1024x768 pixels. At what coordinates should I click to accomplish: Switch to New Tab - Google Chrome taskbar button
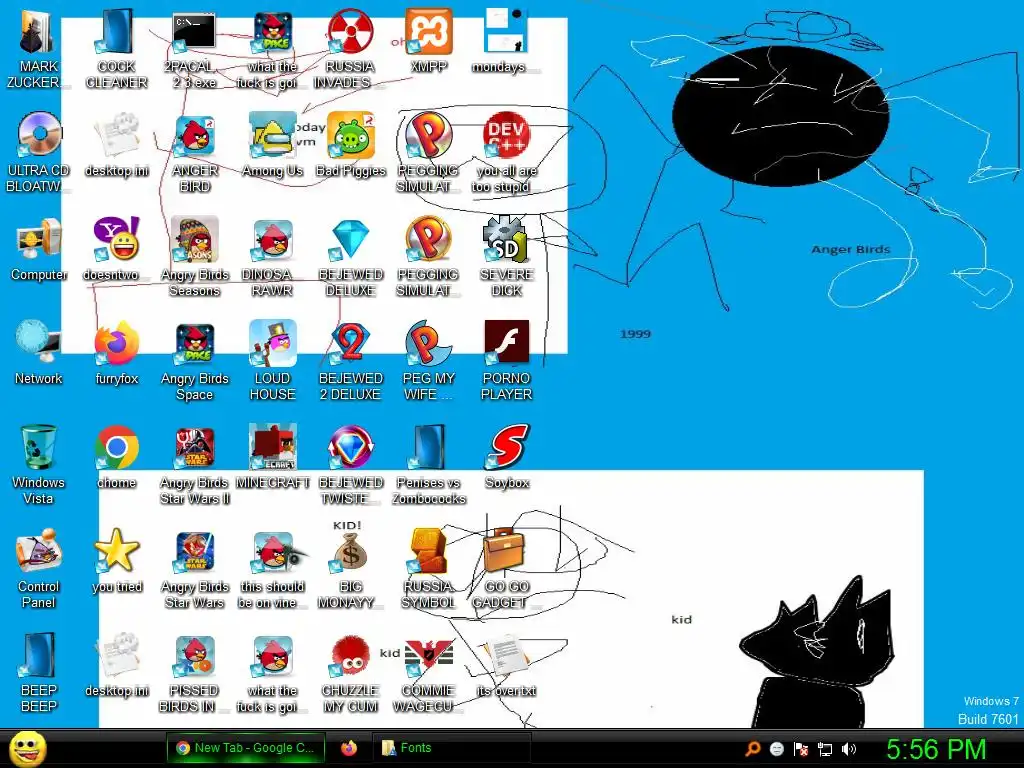pyautogui.click(x=246, y=748)
